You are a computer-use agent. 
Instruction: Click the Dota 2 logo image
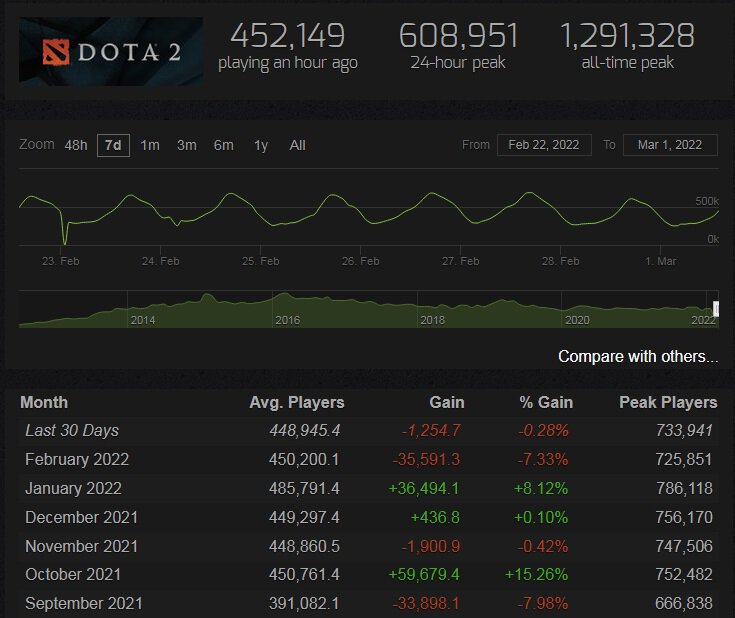tap(111, 51)
